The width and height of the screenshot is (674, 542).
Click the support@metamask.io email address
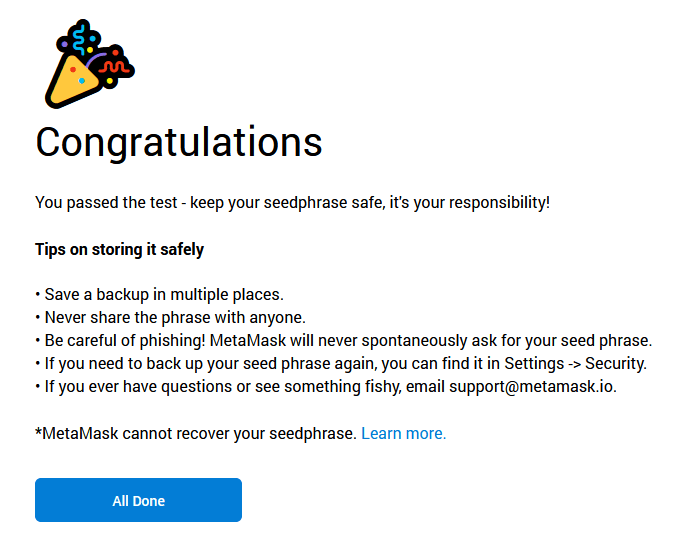coord(532,387)
